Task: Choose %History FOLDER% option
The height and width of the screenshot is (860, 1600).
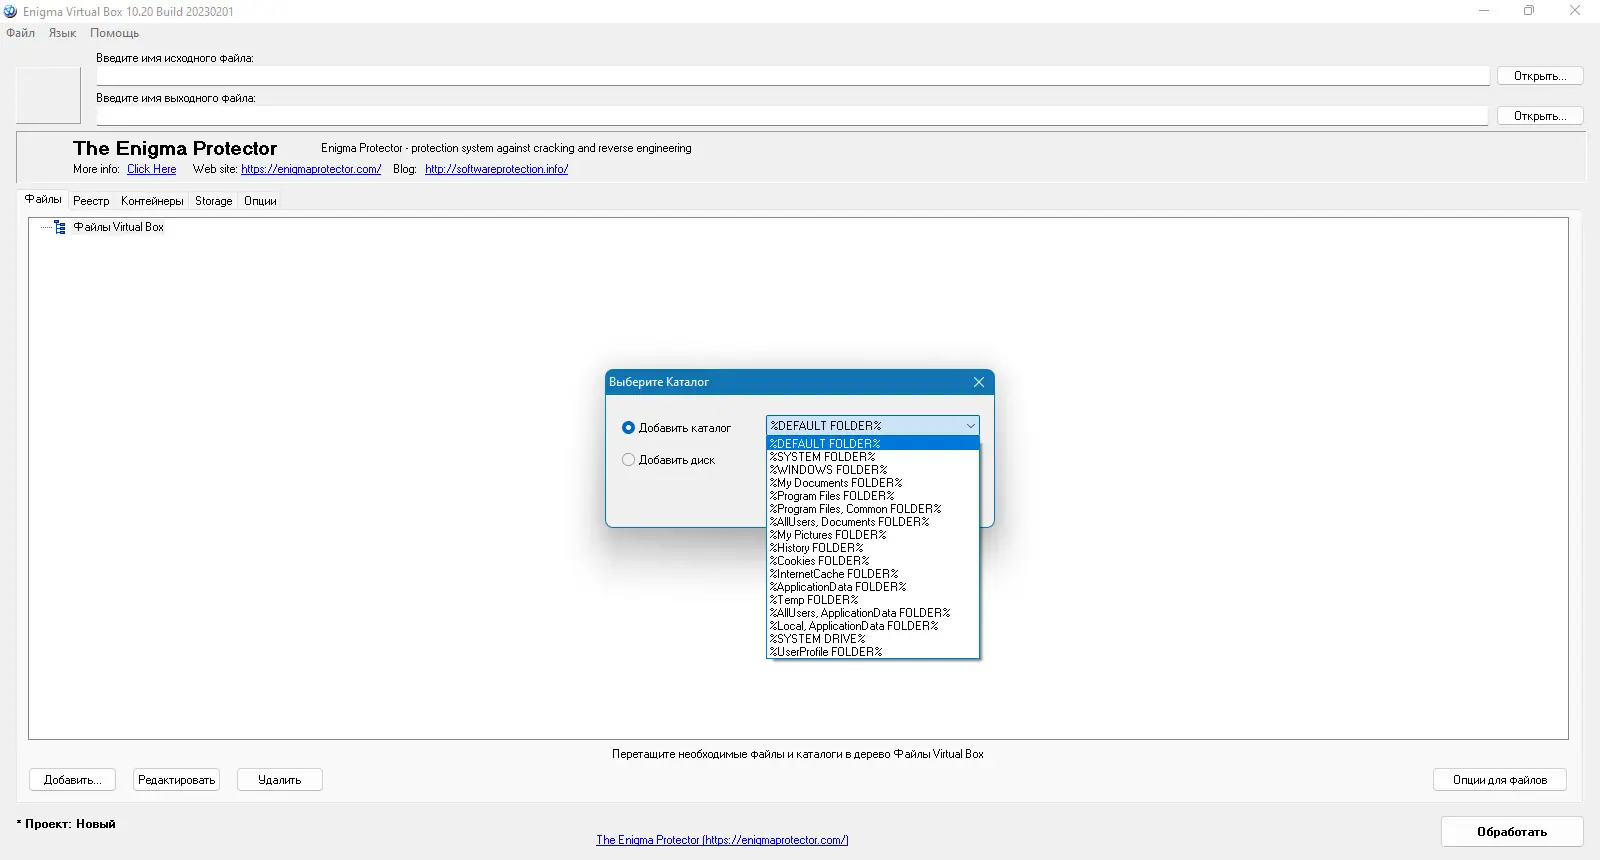Action: 872,548
